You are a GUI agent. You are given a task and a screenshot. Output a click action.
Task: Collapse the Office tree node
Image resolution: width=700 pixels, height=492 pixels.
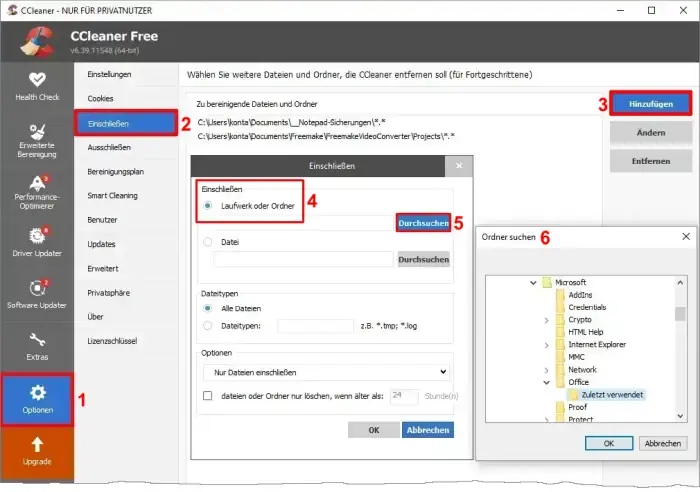(546, 382)
